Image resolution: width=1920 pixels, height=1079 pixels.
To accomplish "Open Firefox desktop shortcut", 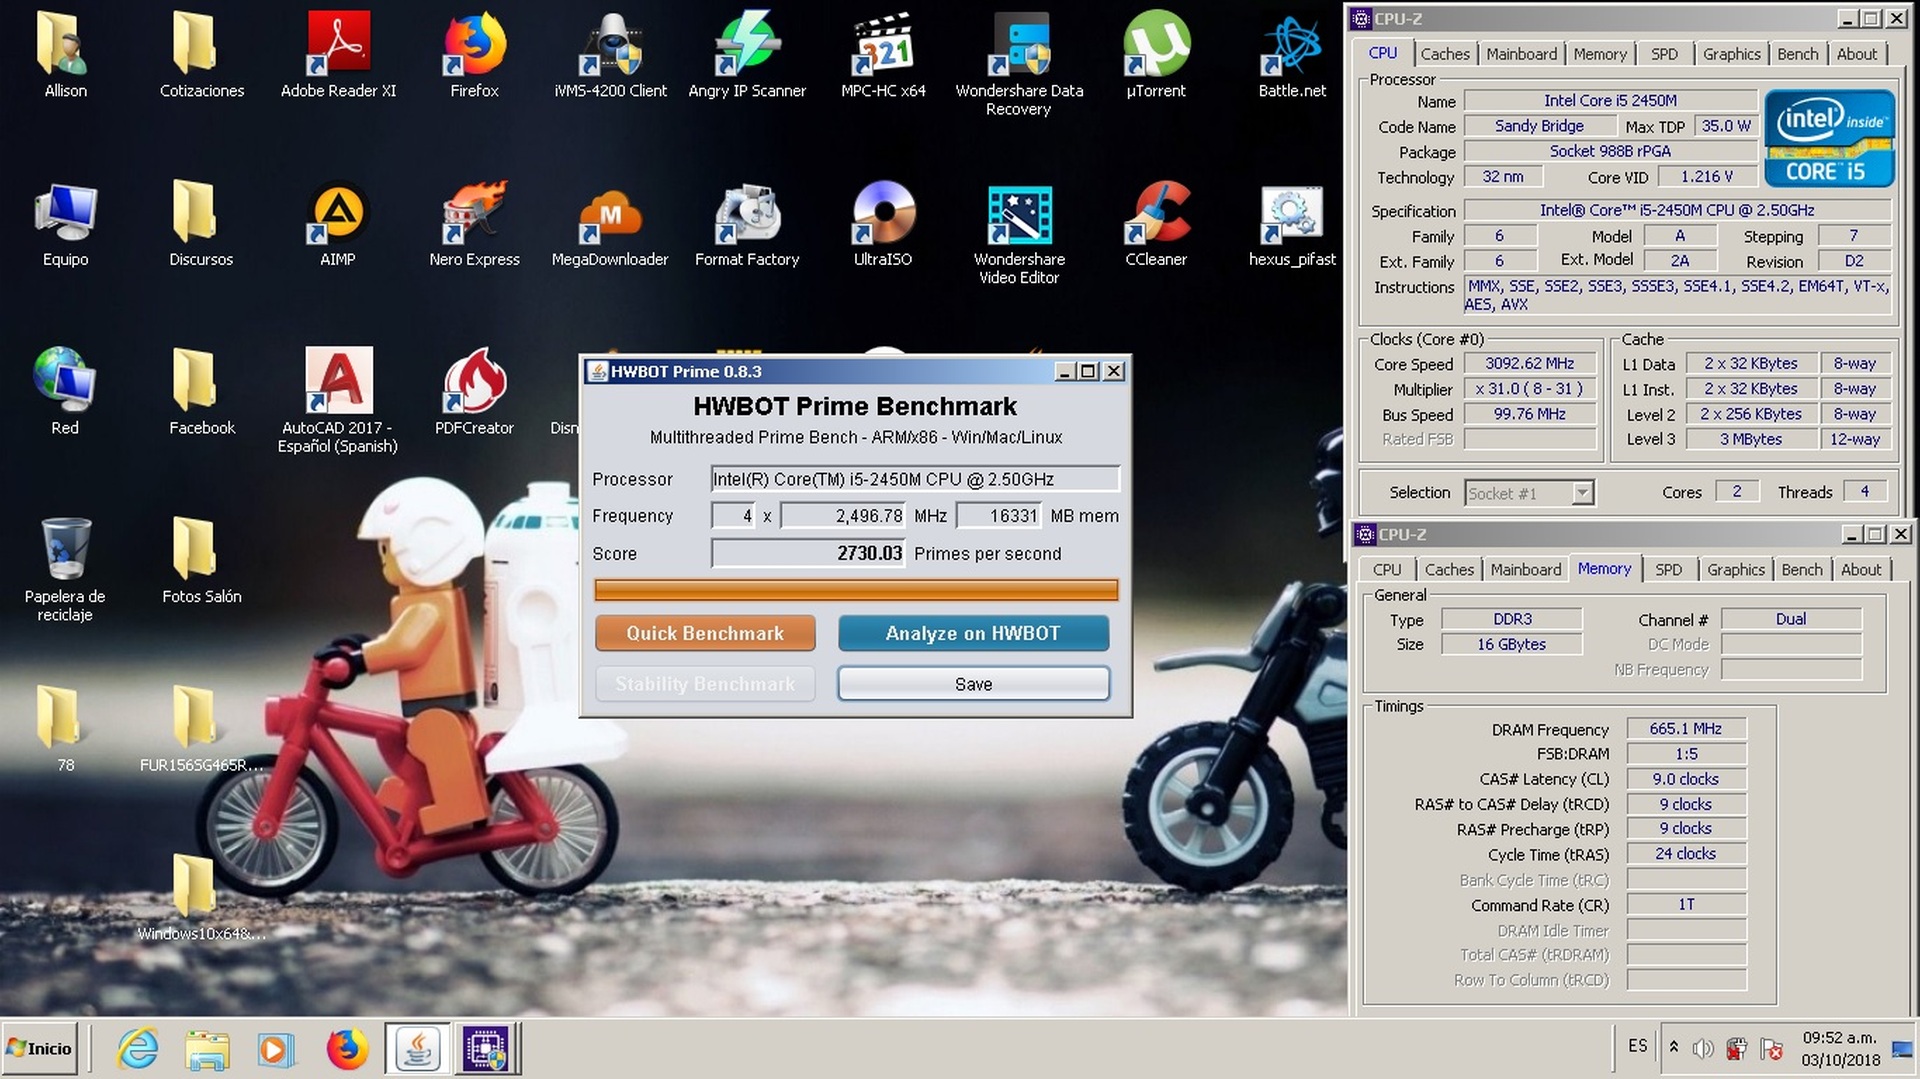I will [474, 55].
